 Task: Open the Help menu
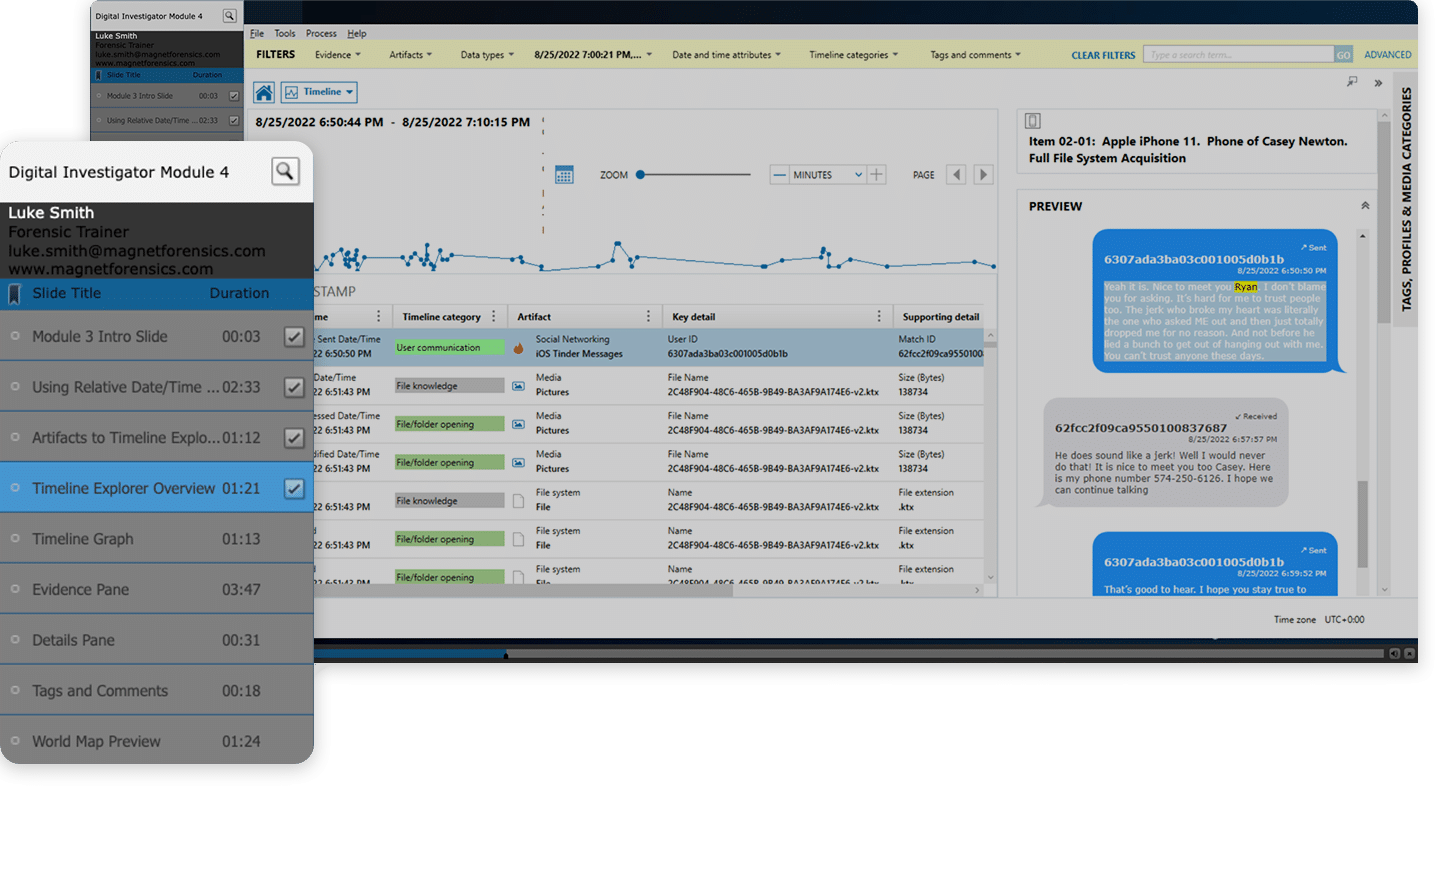coord(357,33)
